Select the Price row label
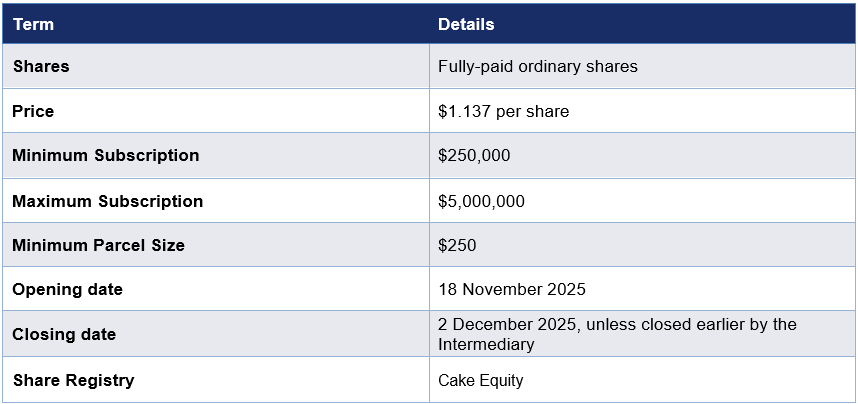 (33, 111)
